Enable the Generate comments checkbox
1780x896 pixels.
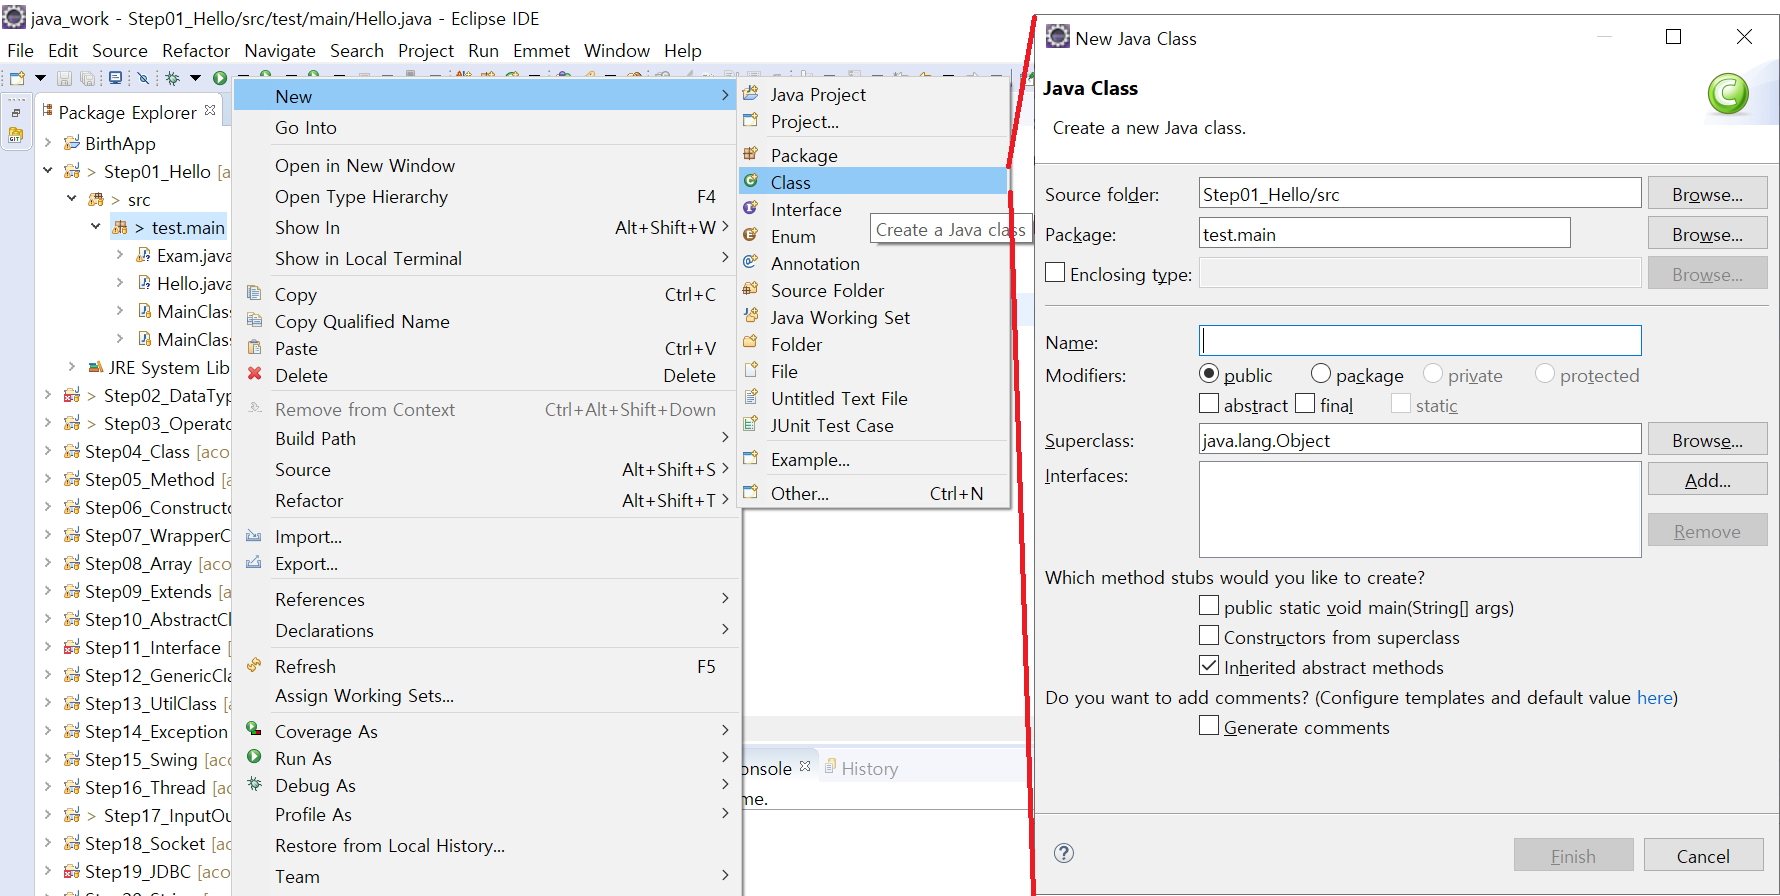(x=1209, y=725)
